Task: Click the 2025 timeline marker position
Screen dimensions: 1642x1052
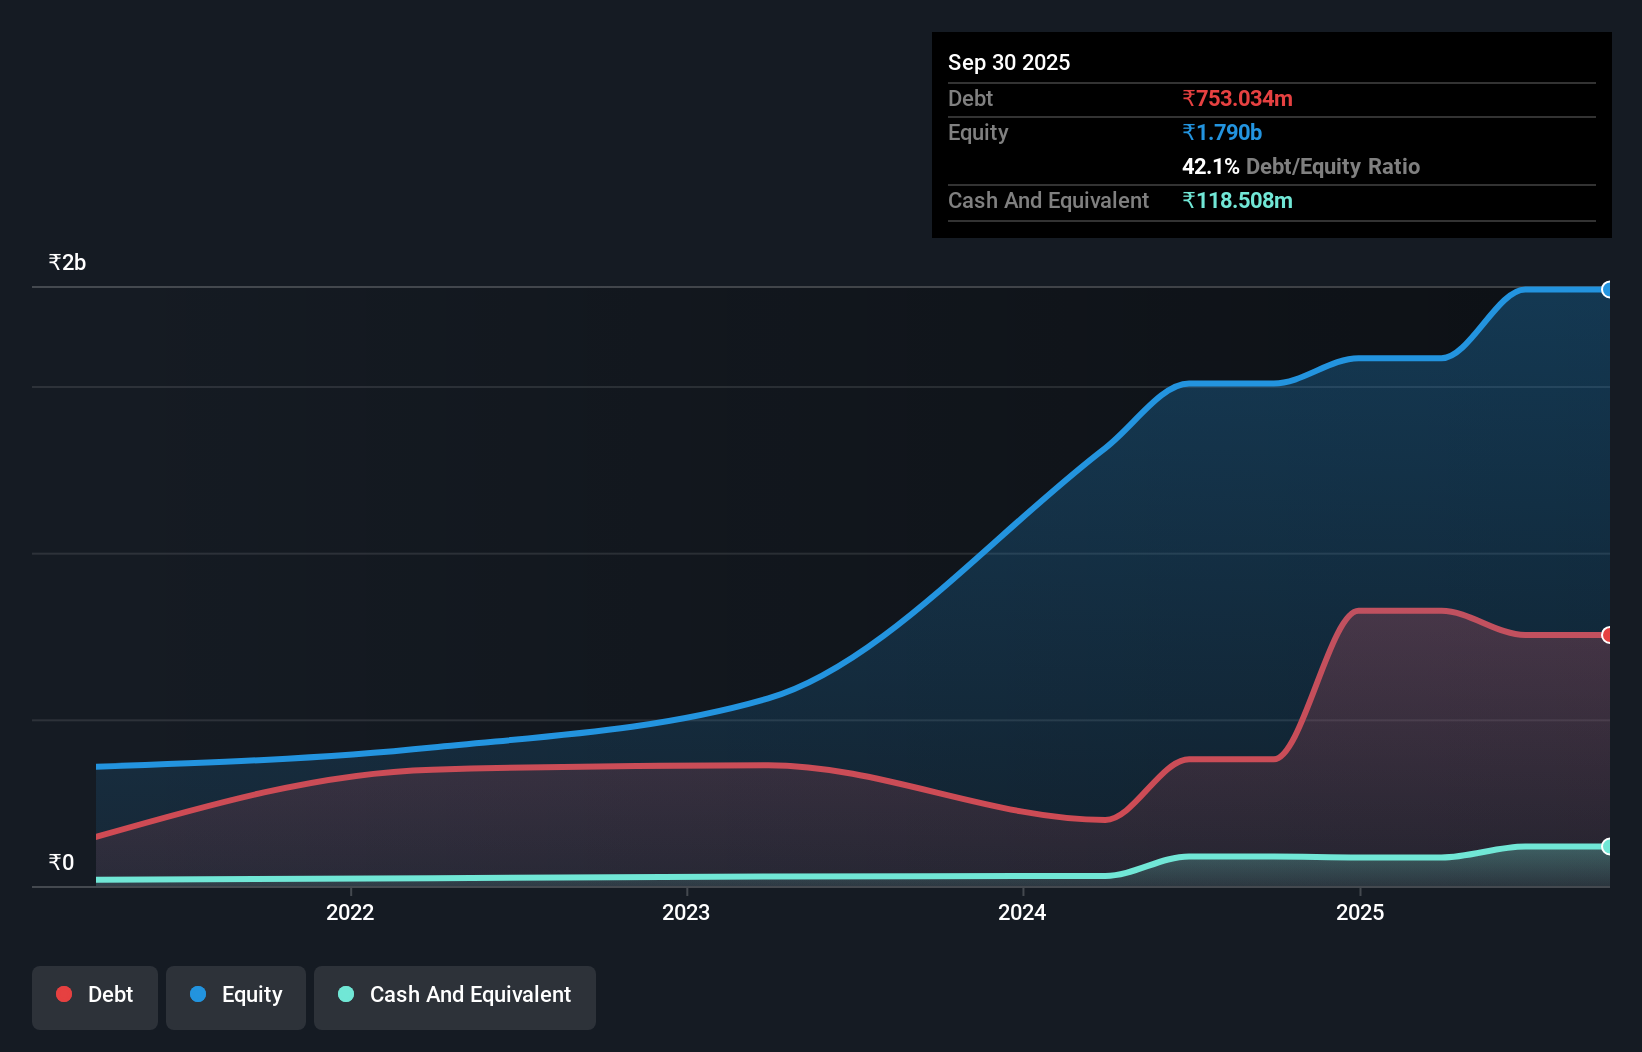Action: 1361,912
